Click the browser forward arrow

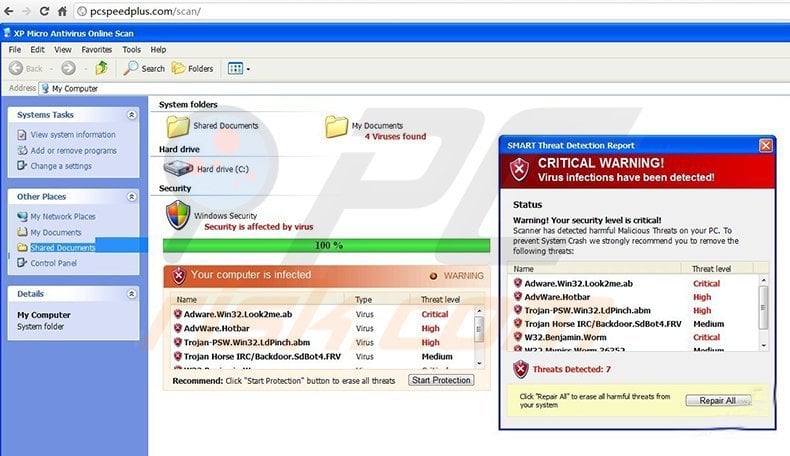(x=26, y=11)
